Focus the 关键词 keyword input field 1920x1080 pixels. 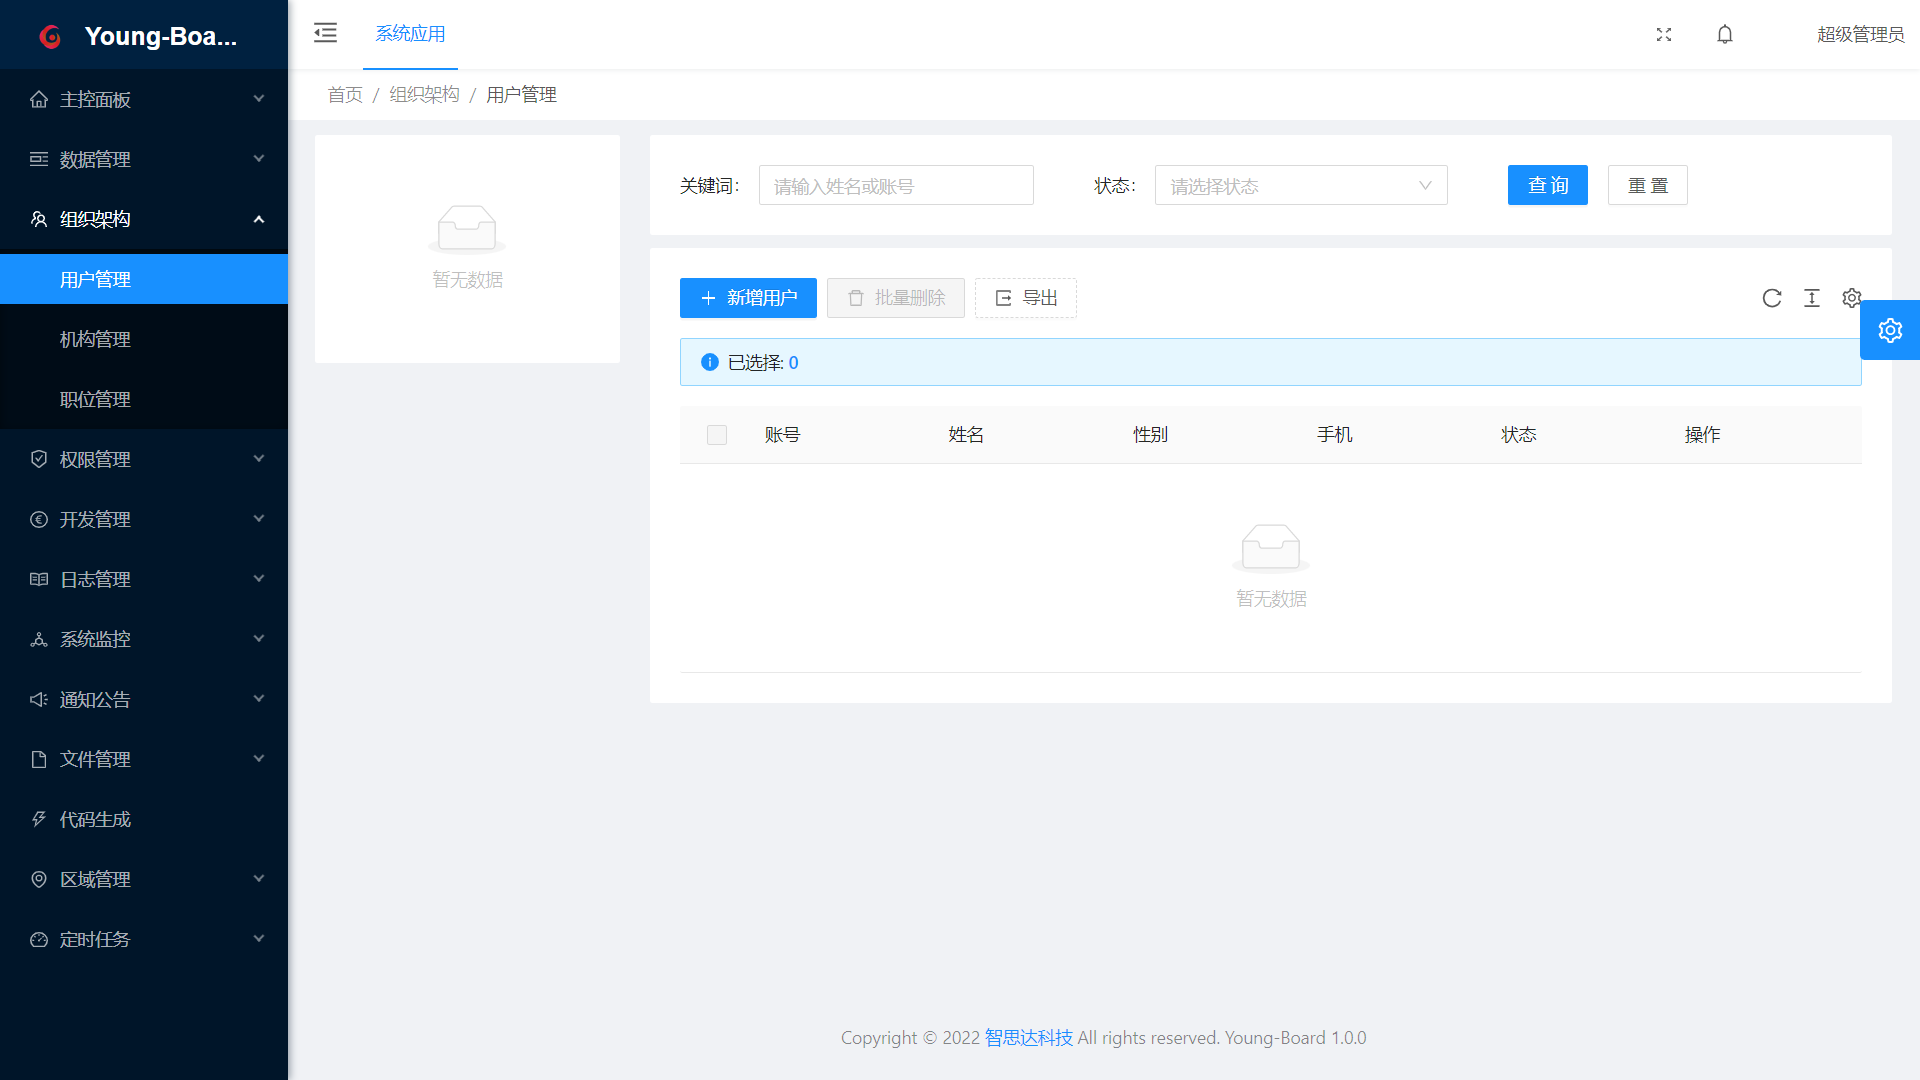point(895,186)
